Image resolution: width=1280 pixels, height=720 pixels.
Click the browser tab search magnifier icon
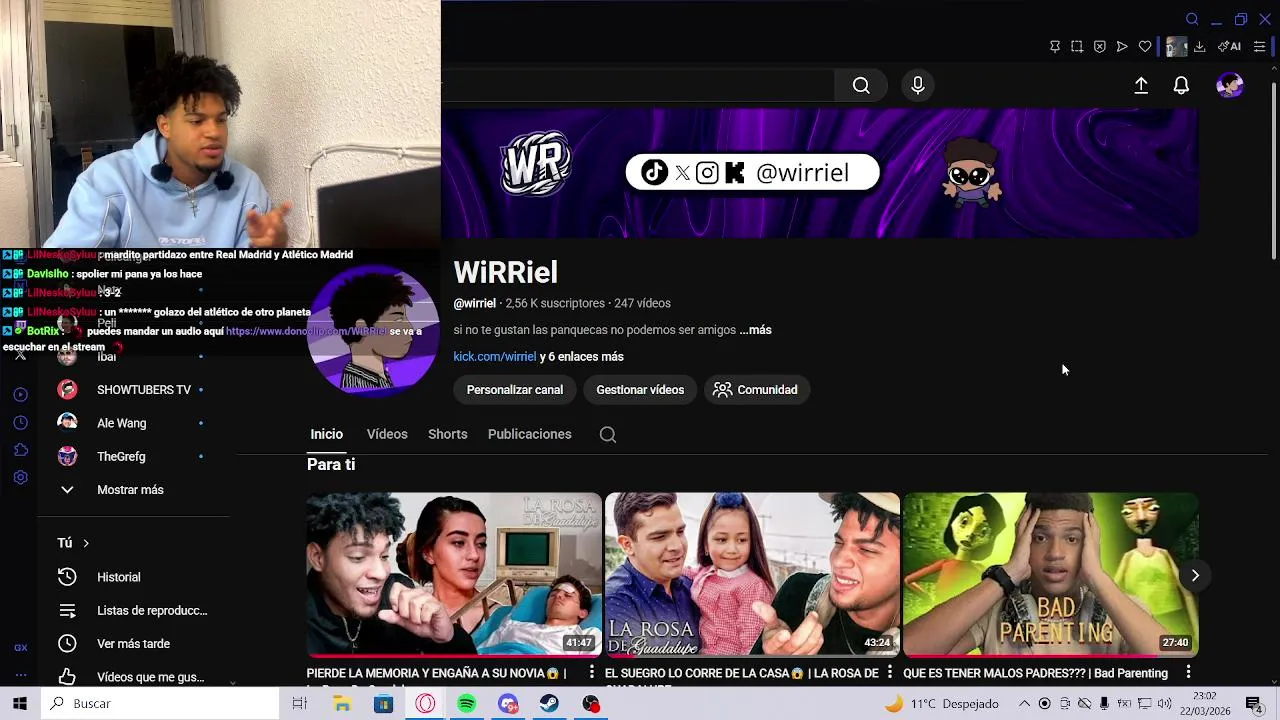[x=1192, y=19]
